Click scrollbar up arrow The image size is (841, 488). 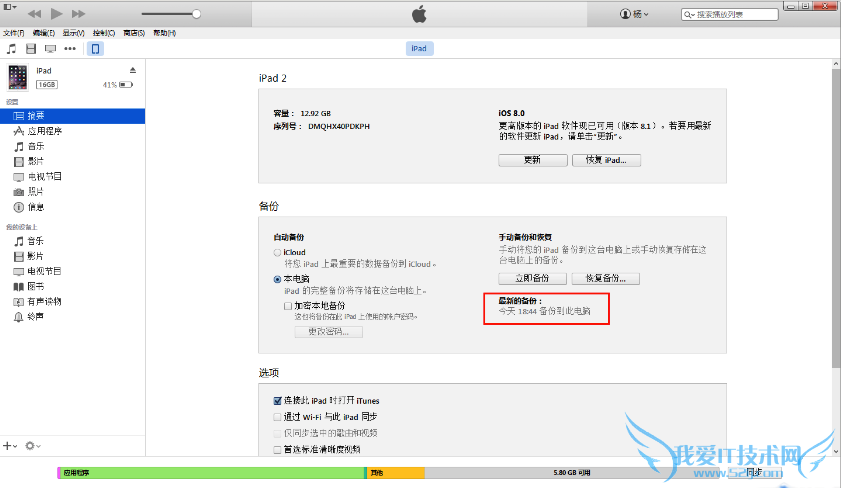click(x=836, y=64)
